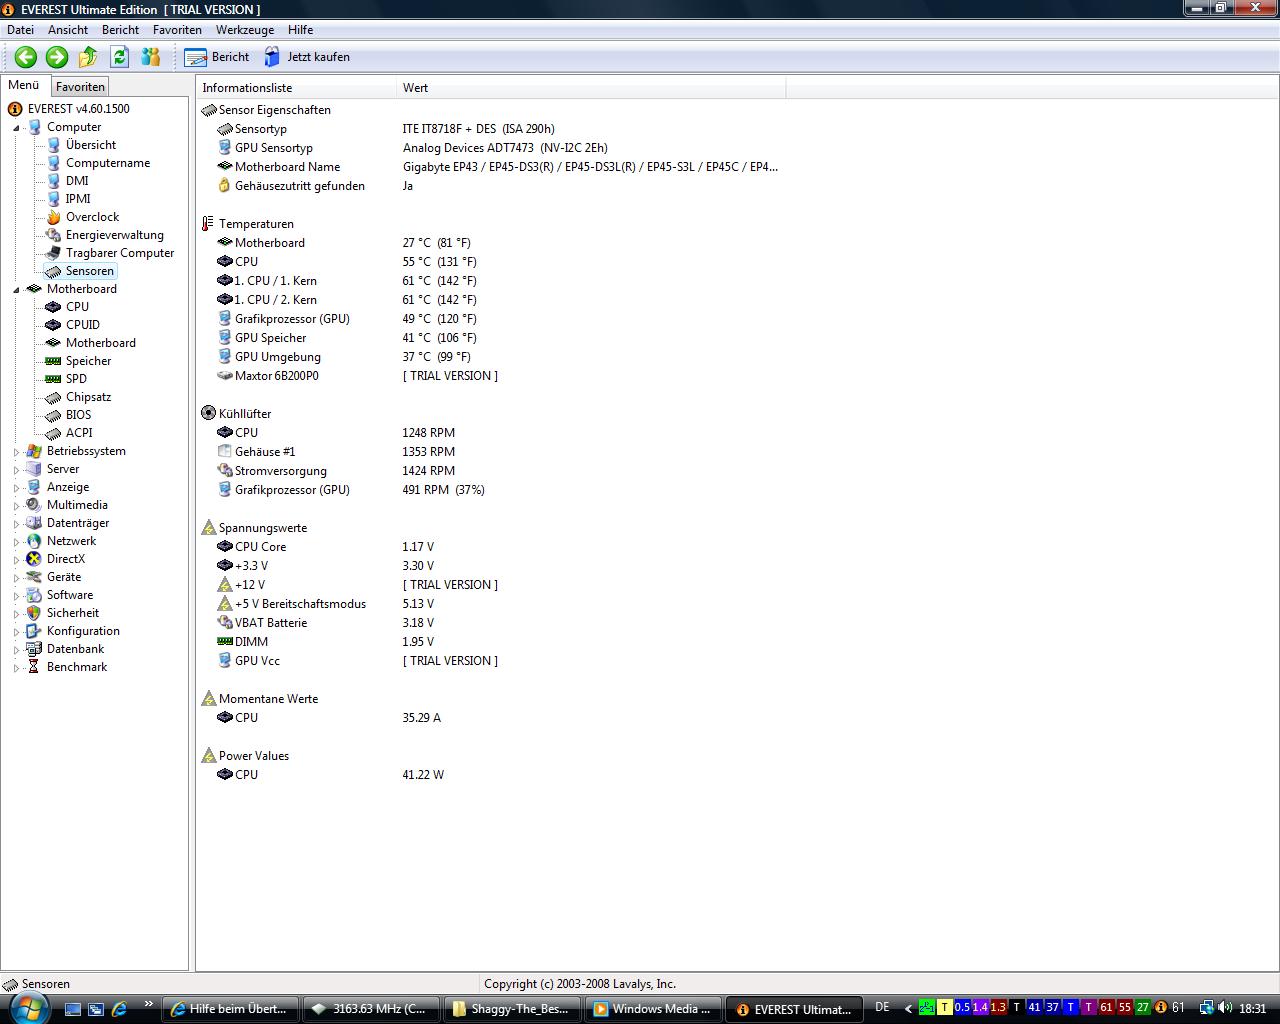Click the green Back arrow toolbar icon
Screen dimensions: 1280x1024
coord(26,57)
